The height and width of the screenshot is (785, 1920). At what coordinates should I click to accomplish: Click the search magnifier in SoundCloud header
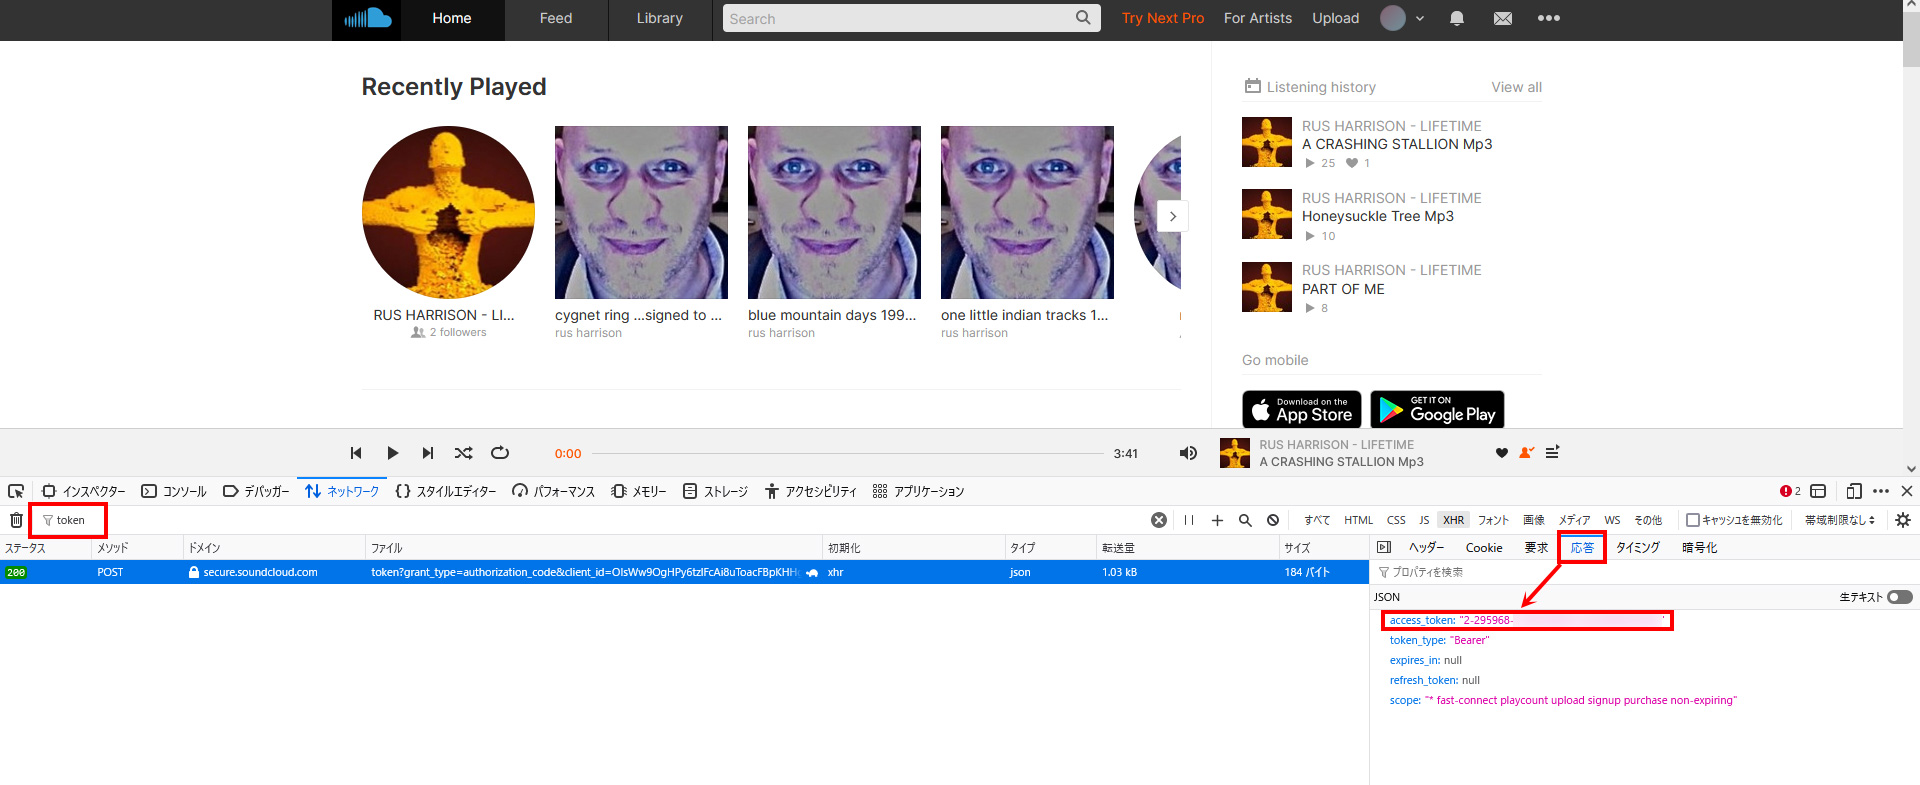click(x=1083, y=18)
